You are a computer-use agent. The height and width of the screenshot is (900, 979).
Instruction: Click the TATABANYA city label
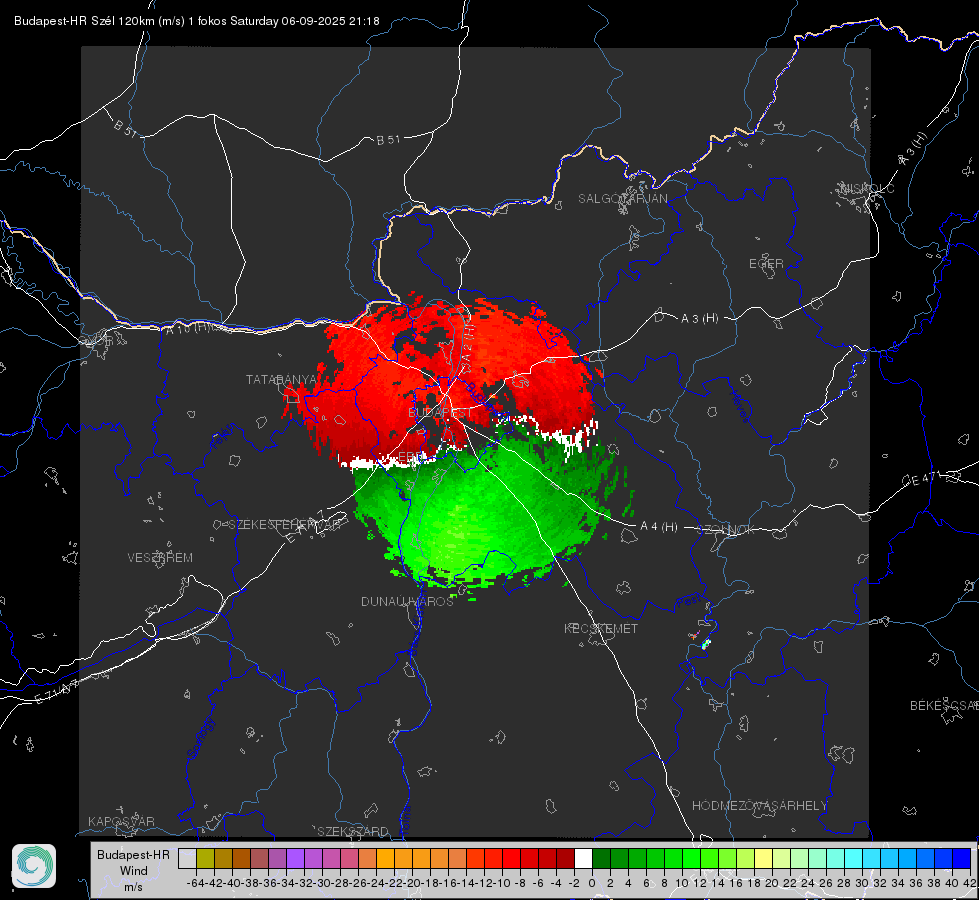coord(281,380)
